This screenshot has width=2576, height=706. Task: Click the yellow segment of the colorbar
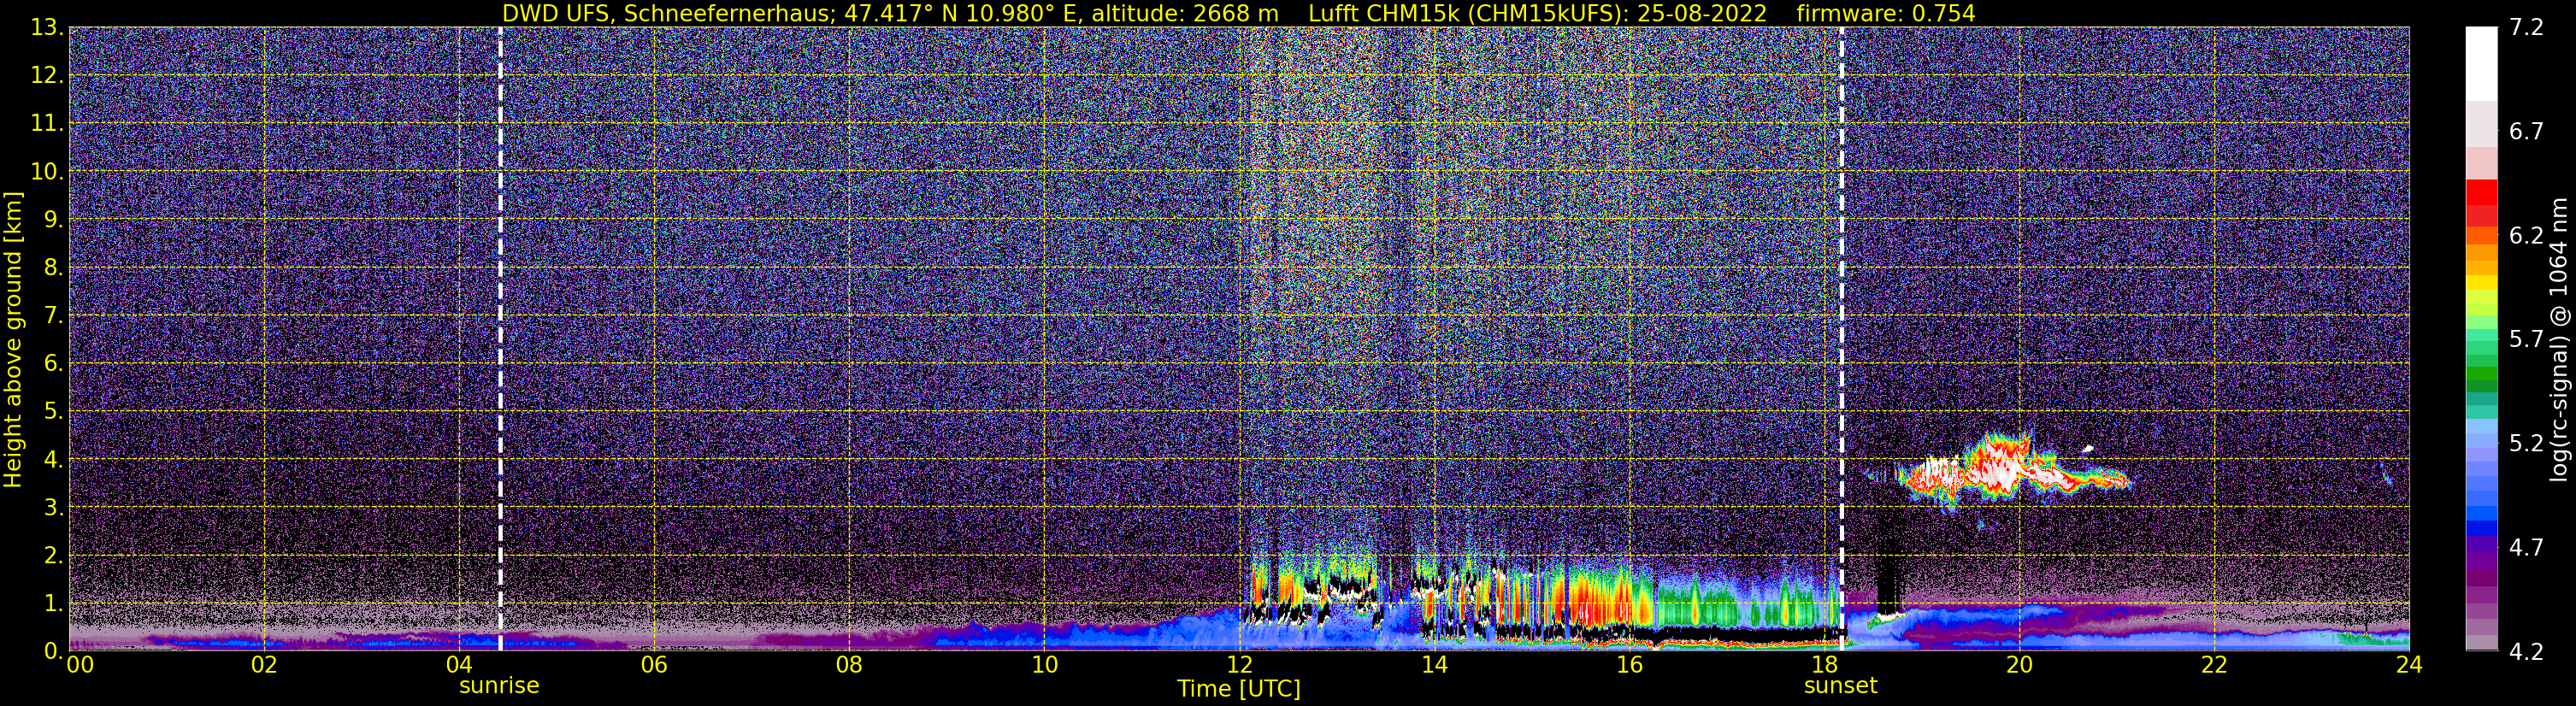(2481, 285)
